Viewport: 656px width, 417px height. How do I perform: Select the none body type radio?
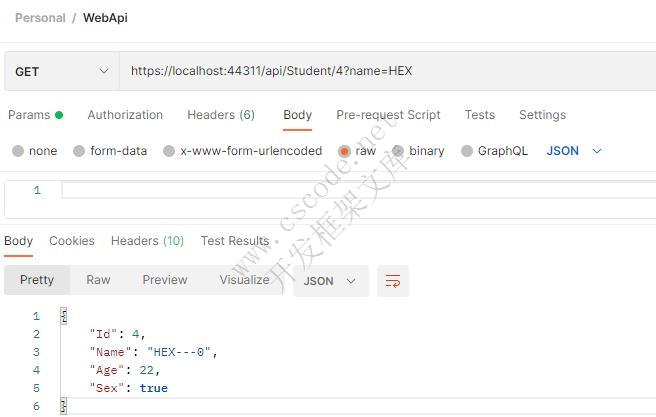18,151
